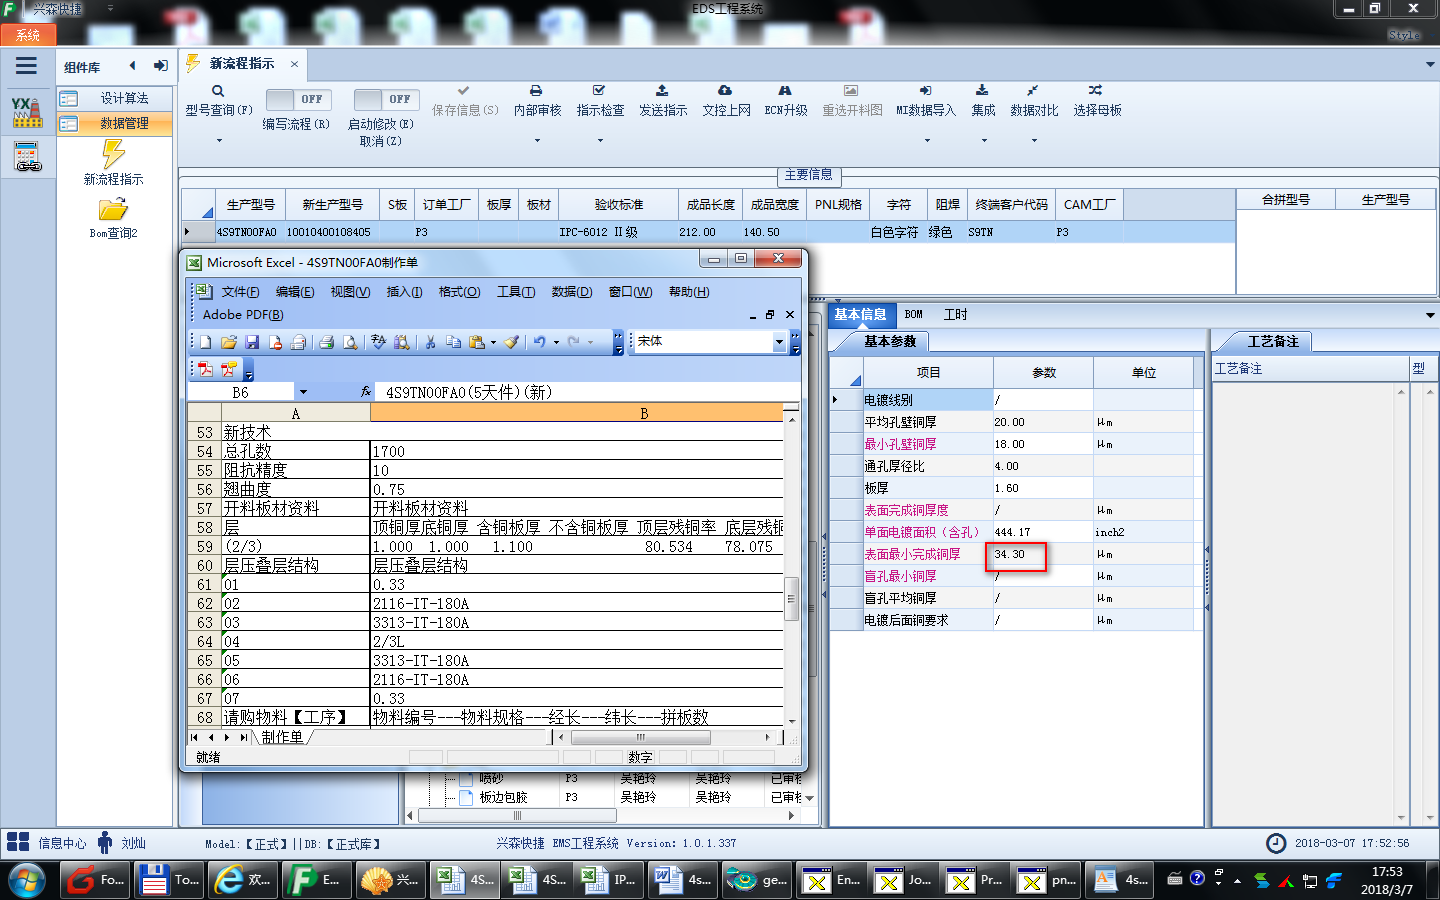
Task: Click the 选择母板 shuffle icon
Action: pos(1096,90)
